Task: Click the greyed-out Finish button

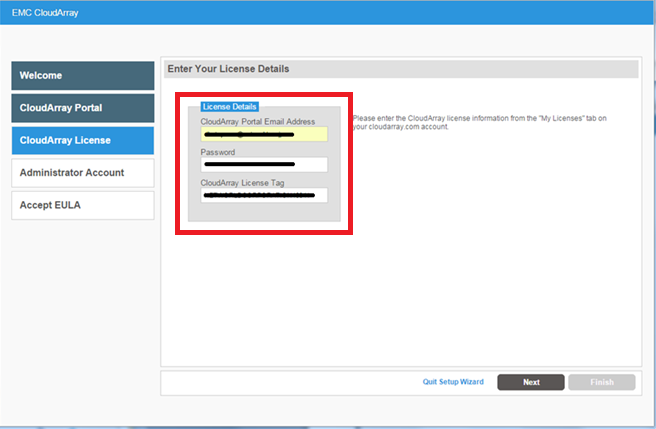Action: pyautogui.click(x=602, y=382)
